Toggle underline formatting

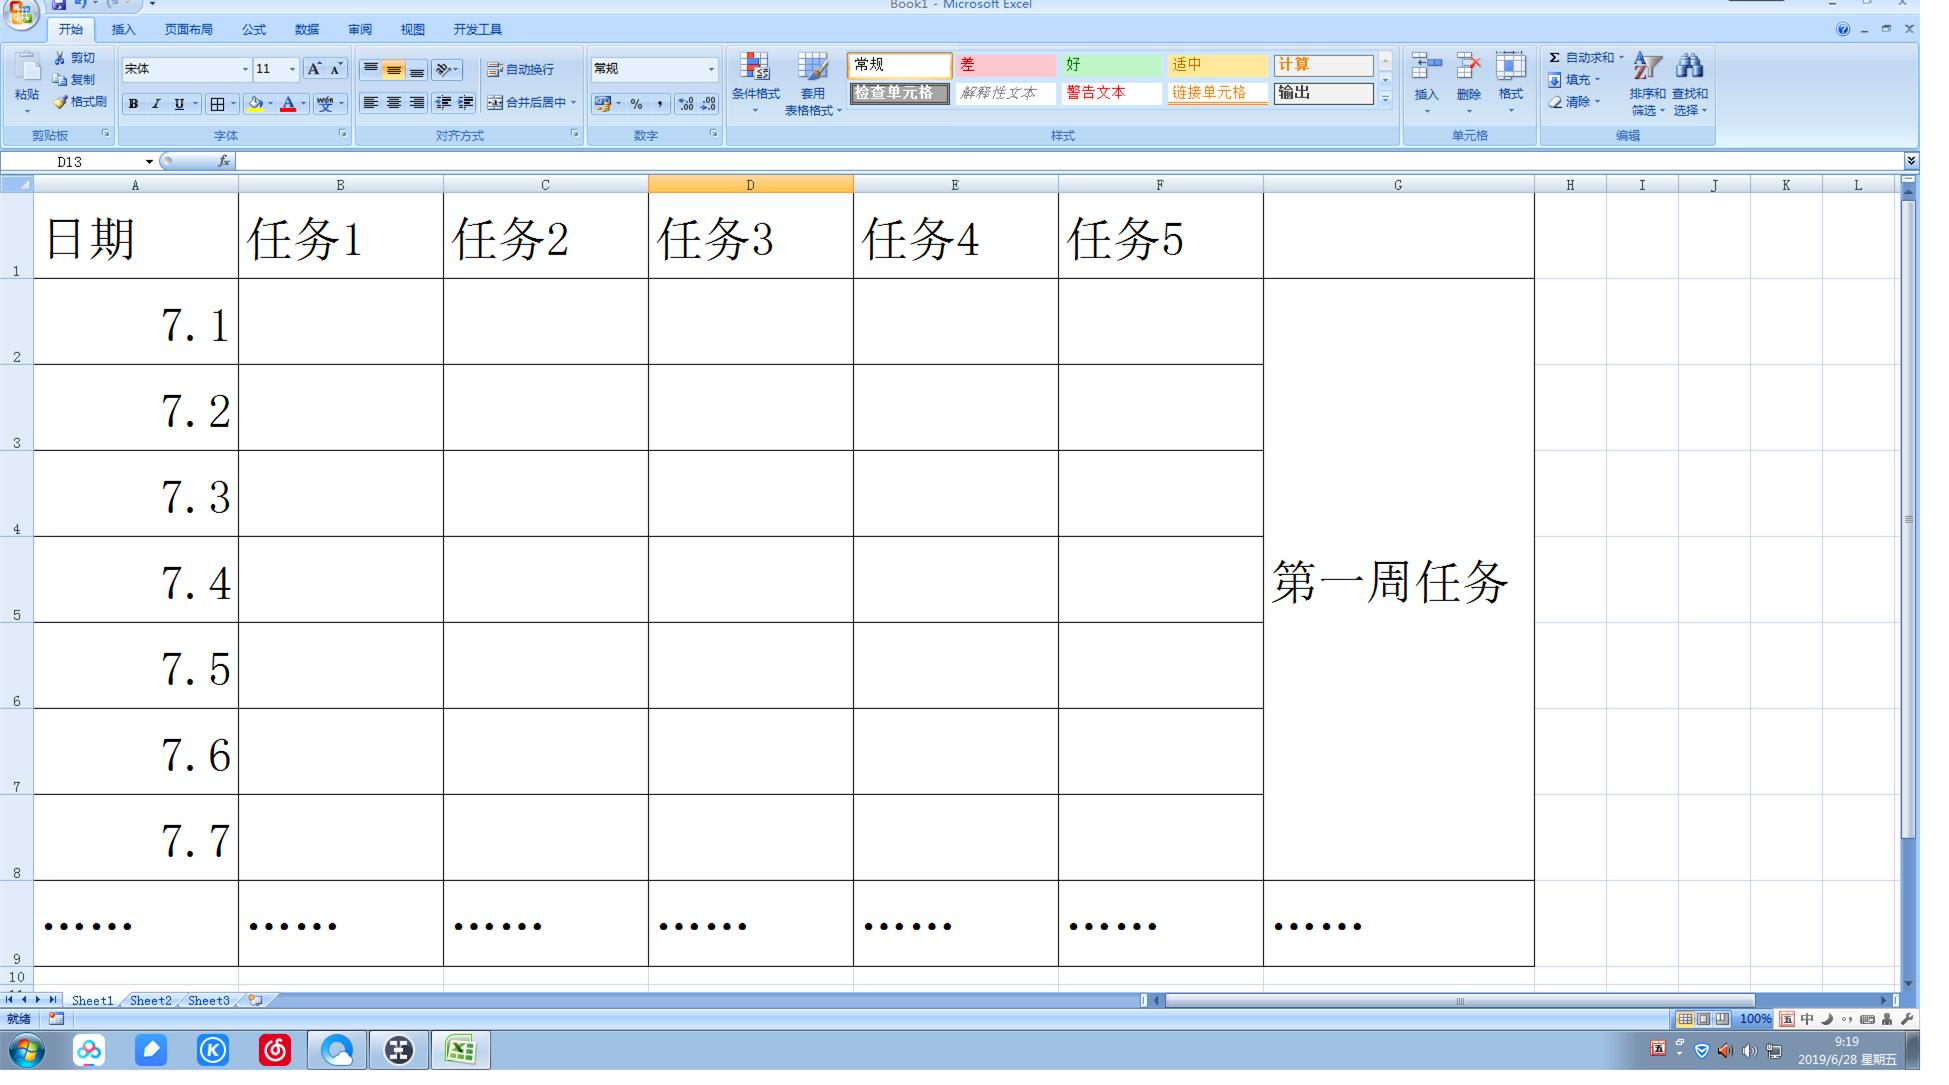click(x=178, y=103)
